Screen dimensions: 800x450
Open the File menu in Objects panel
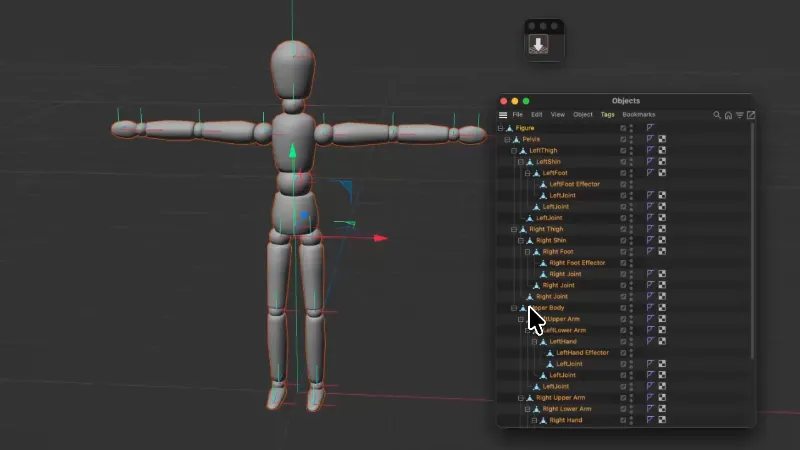tap(517, 115)
